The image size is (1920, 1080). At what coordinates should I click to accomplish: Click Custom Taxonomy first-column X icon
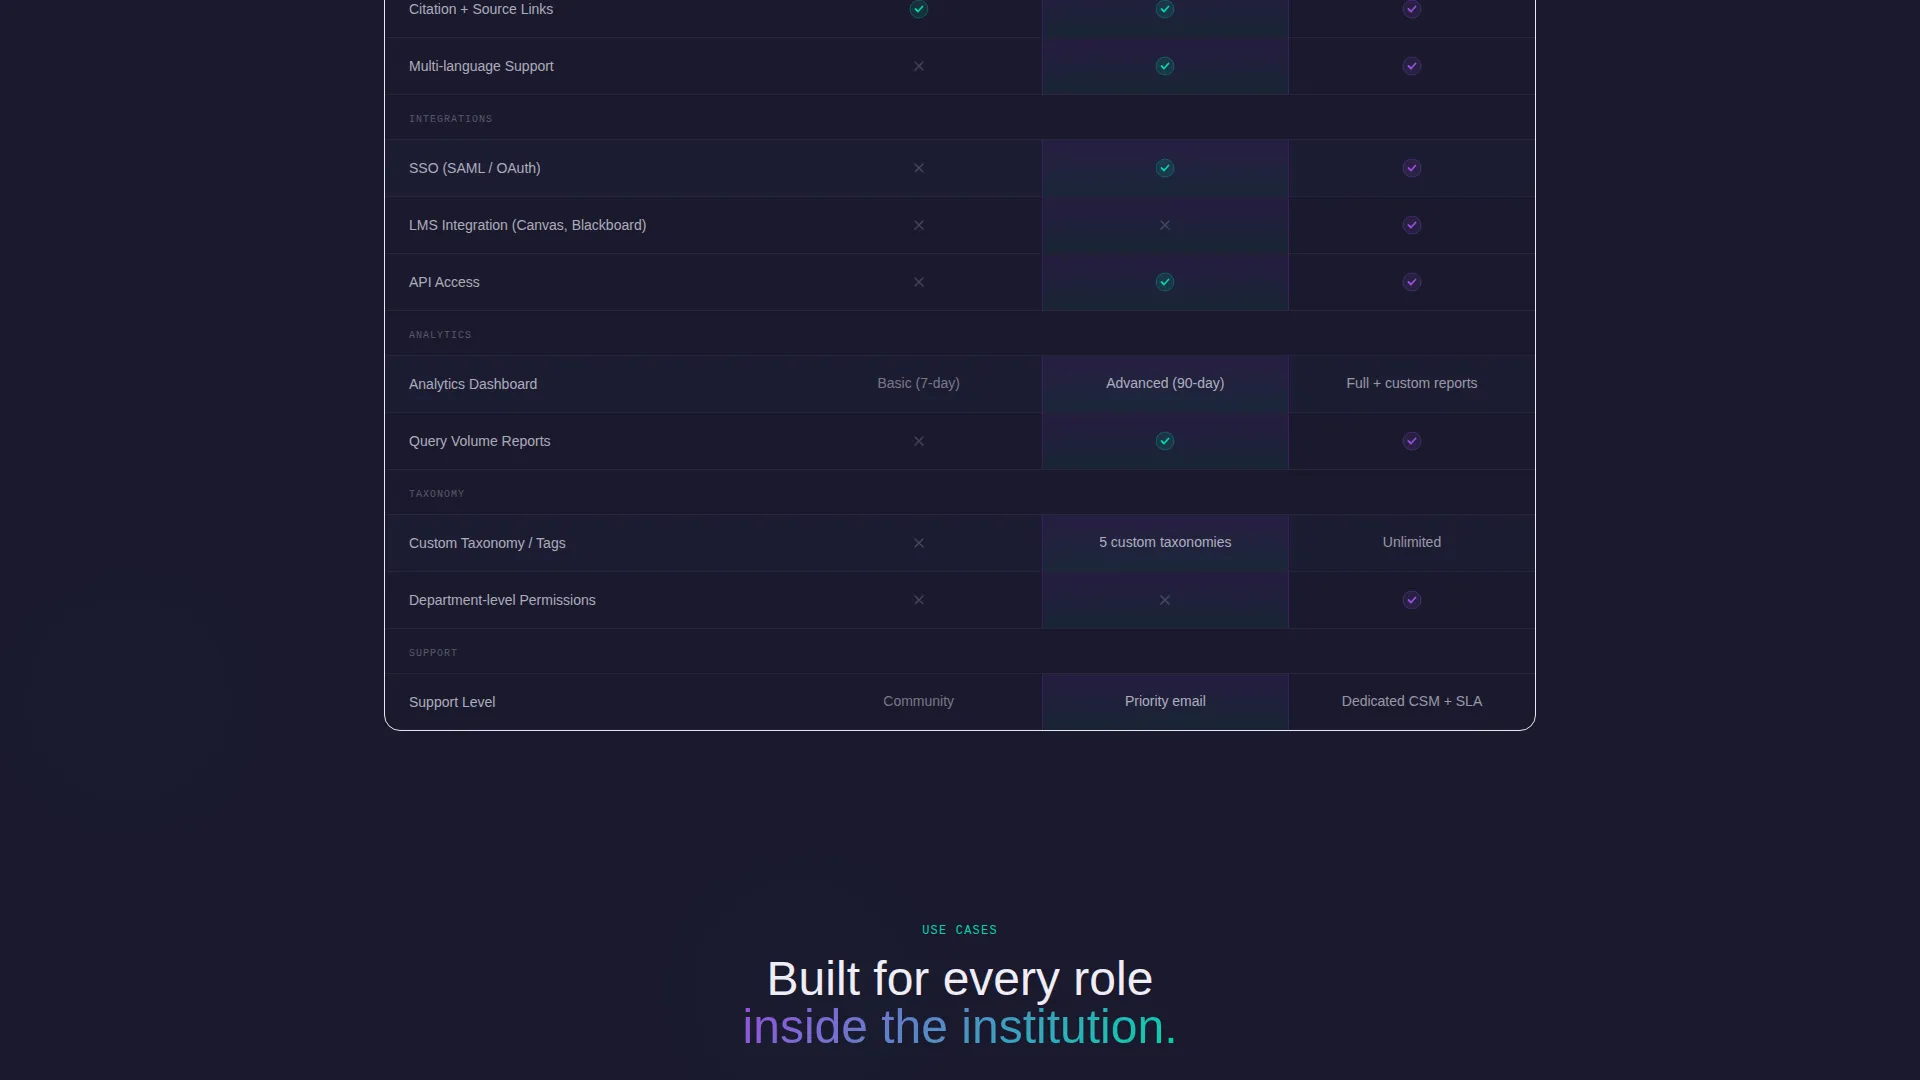point(918,543)
